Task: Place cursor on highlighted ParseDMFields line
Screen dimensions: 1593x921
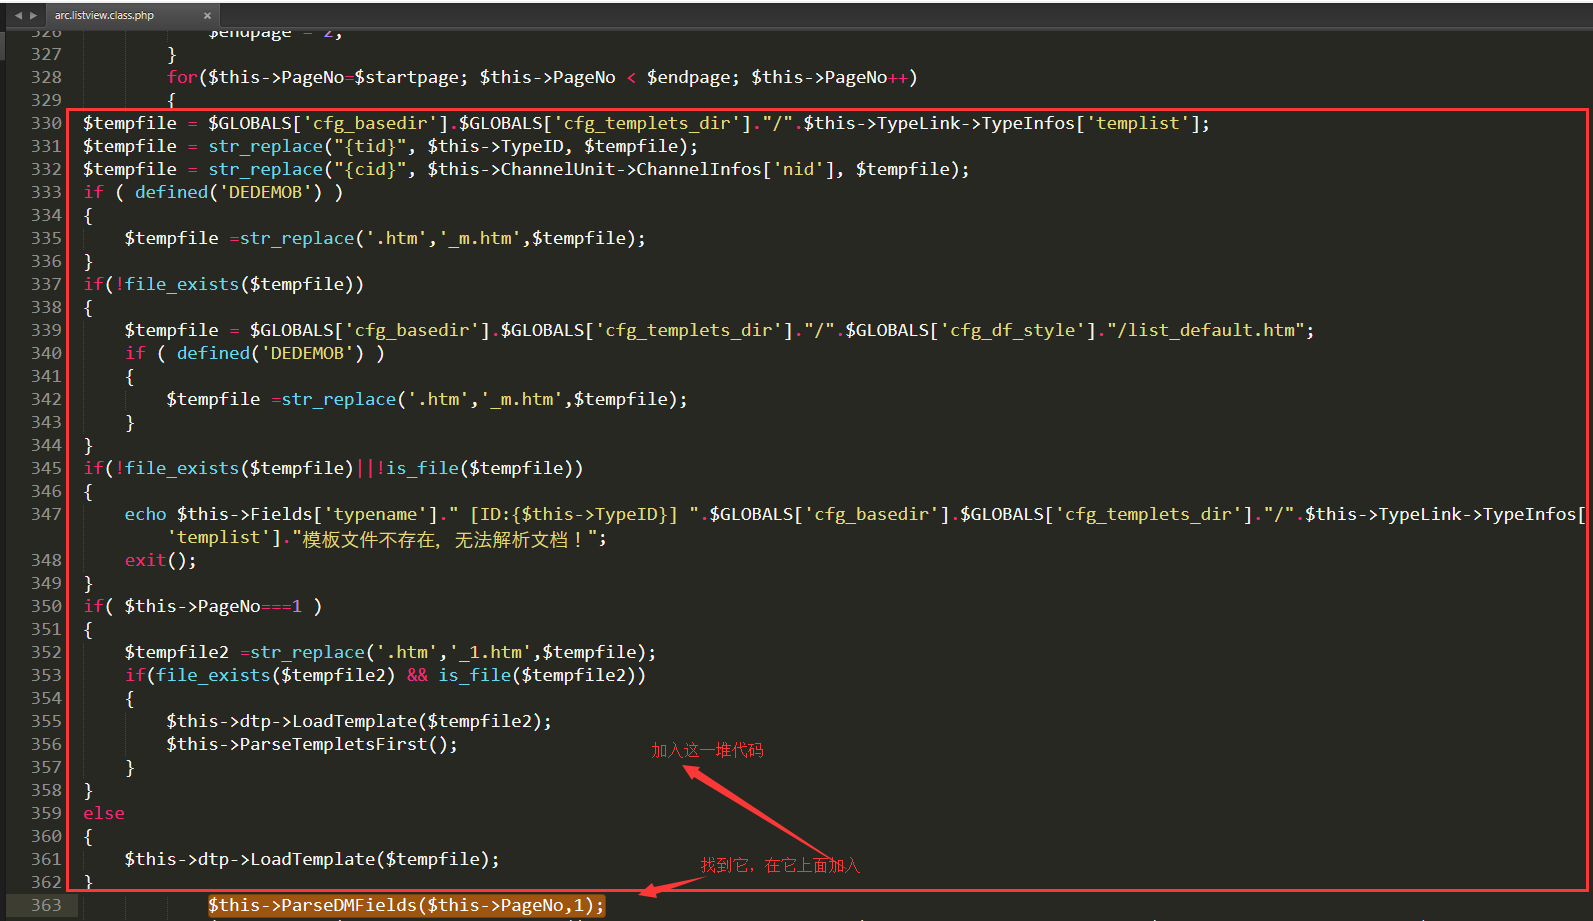Action: click(406, 905)
